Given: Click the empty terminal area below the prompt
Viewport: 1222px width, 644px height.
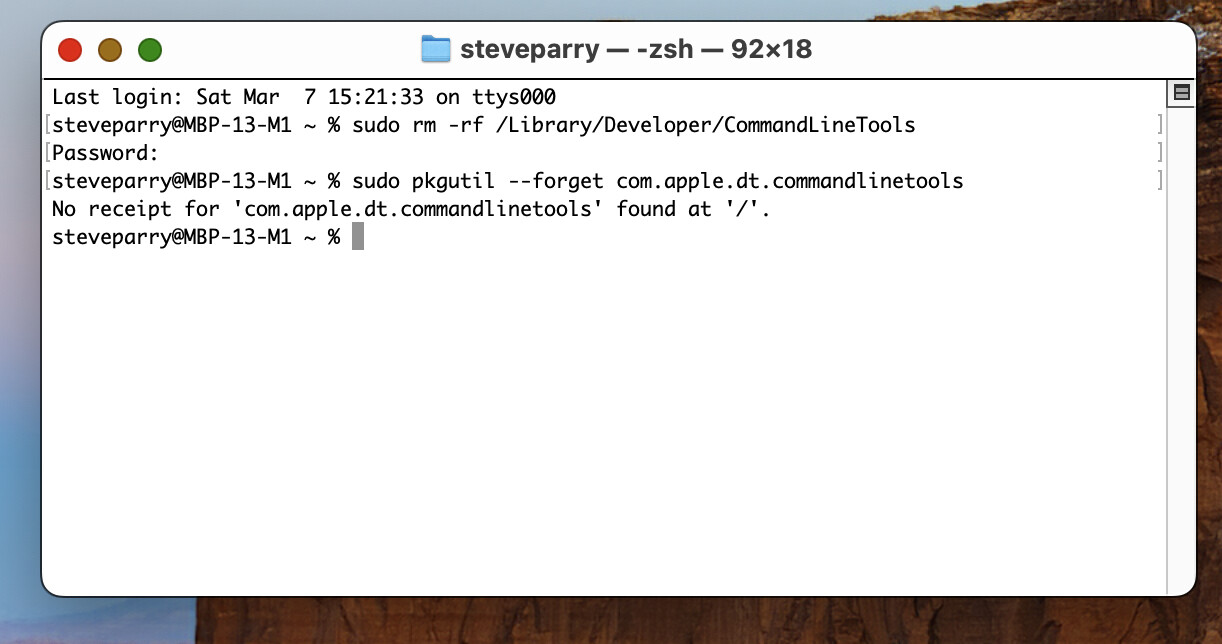Looking at the screenshot, I should pos(600,420).
